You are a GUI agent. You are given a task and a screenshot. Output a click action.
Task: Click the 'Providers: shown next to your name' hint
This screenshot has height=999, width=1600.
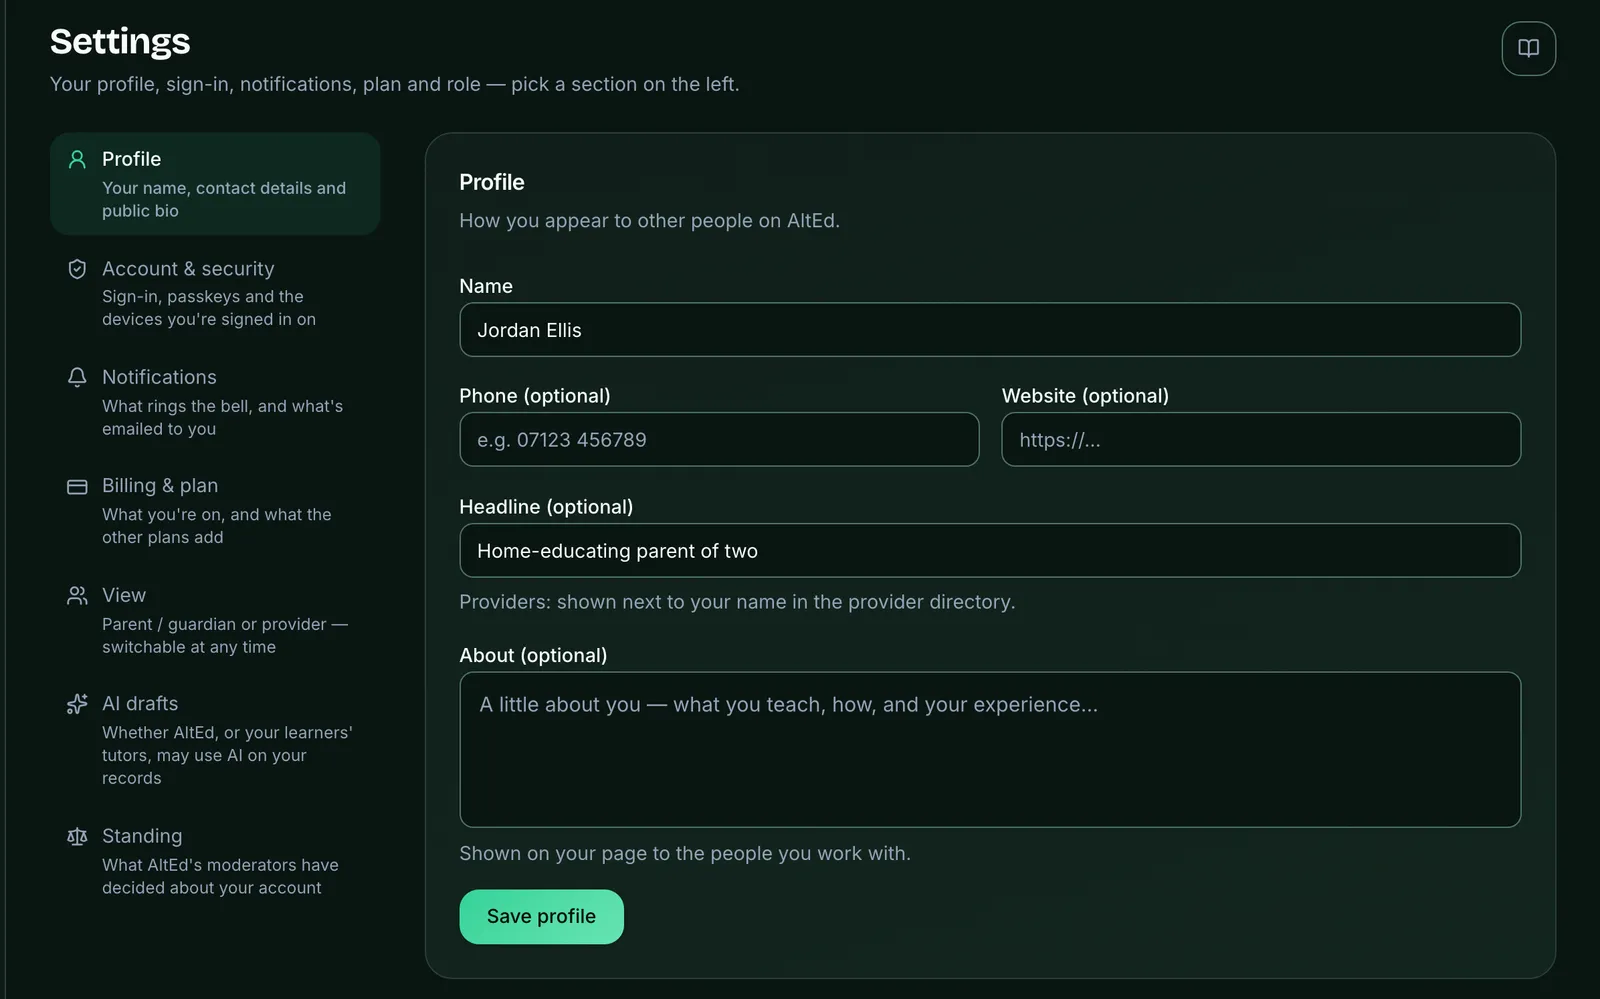pyautogui.click(x=737, y=602)
